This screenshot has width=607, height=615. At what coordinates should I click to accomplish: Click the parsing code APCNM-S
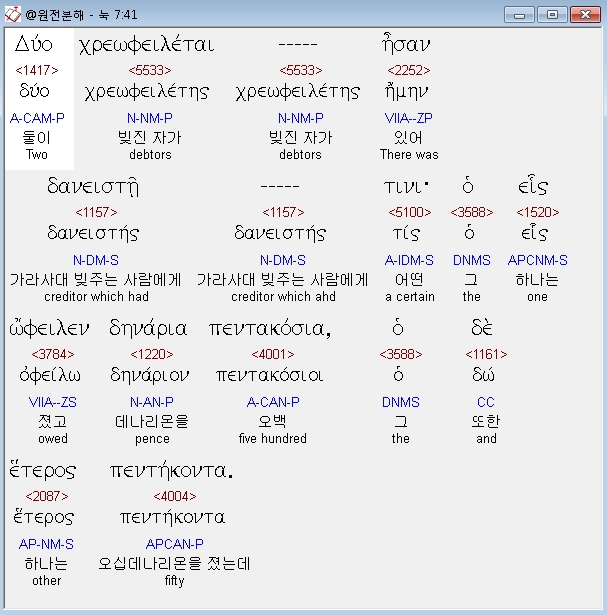(x=538, y=260)
